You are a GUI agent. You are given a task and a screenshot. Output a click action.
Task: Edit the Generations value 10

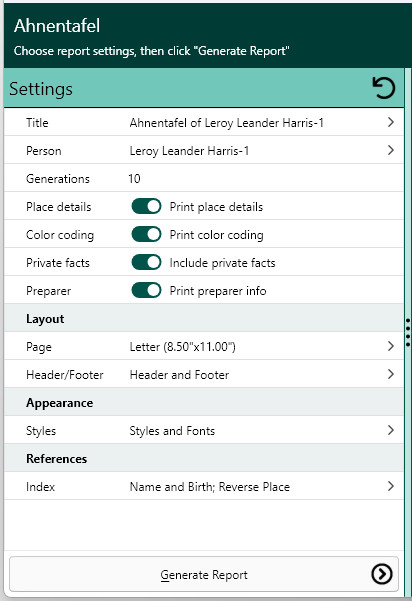pyautogui.click(x=134, y=179)
